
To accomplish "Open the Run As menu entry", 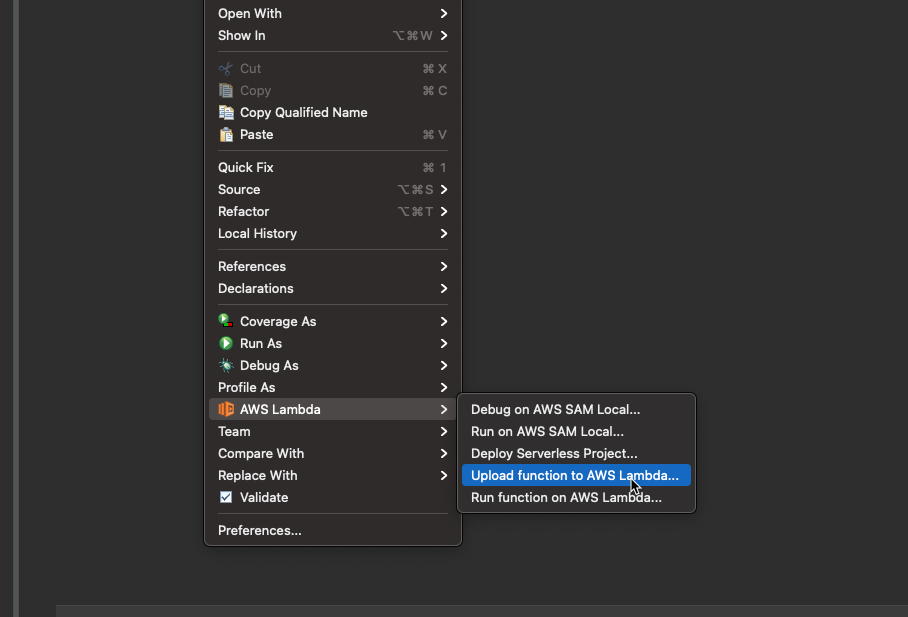I will (333, 344).
